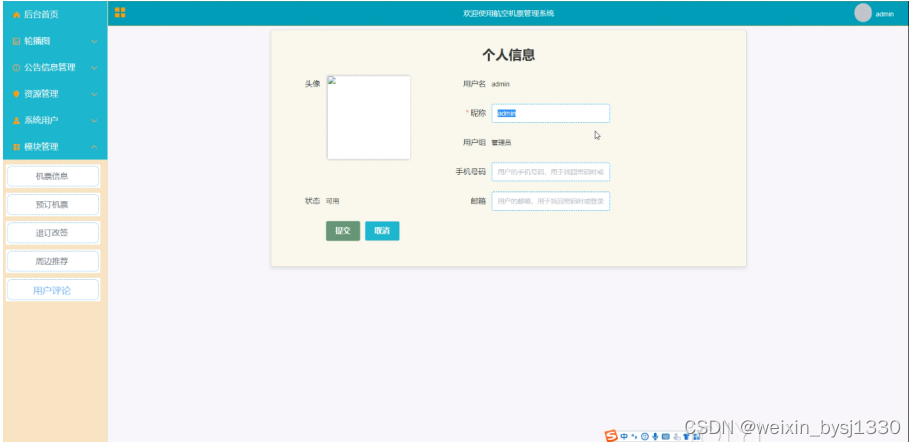Open the 机票信息 submenu item
The image size is (916, 447).
tap(53, 176)
